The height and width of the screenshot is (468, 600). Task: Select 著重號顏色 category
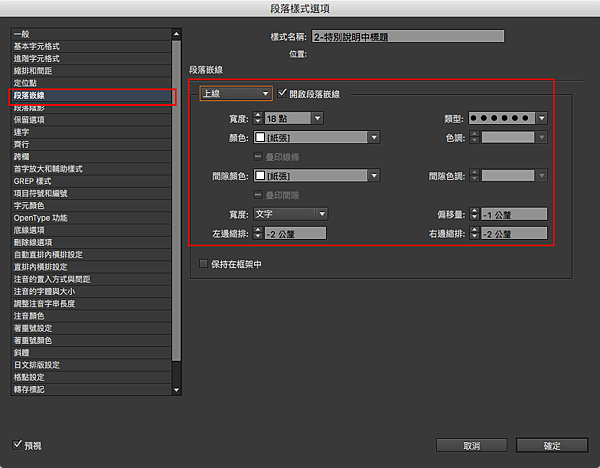tap(91, 340)
